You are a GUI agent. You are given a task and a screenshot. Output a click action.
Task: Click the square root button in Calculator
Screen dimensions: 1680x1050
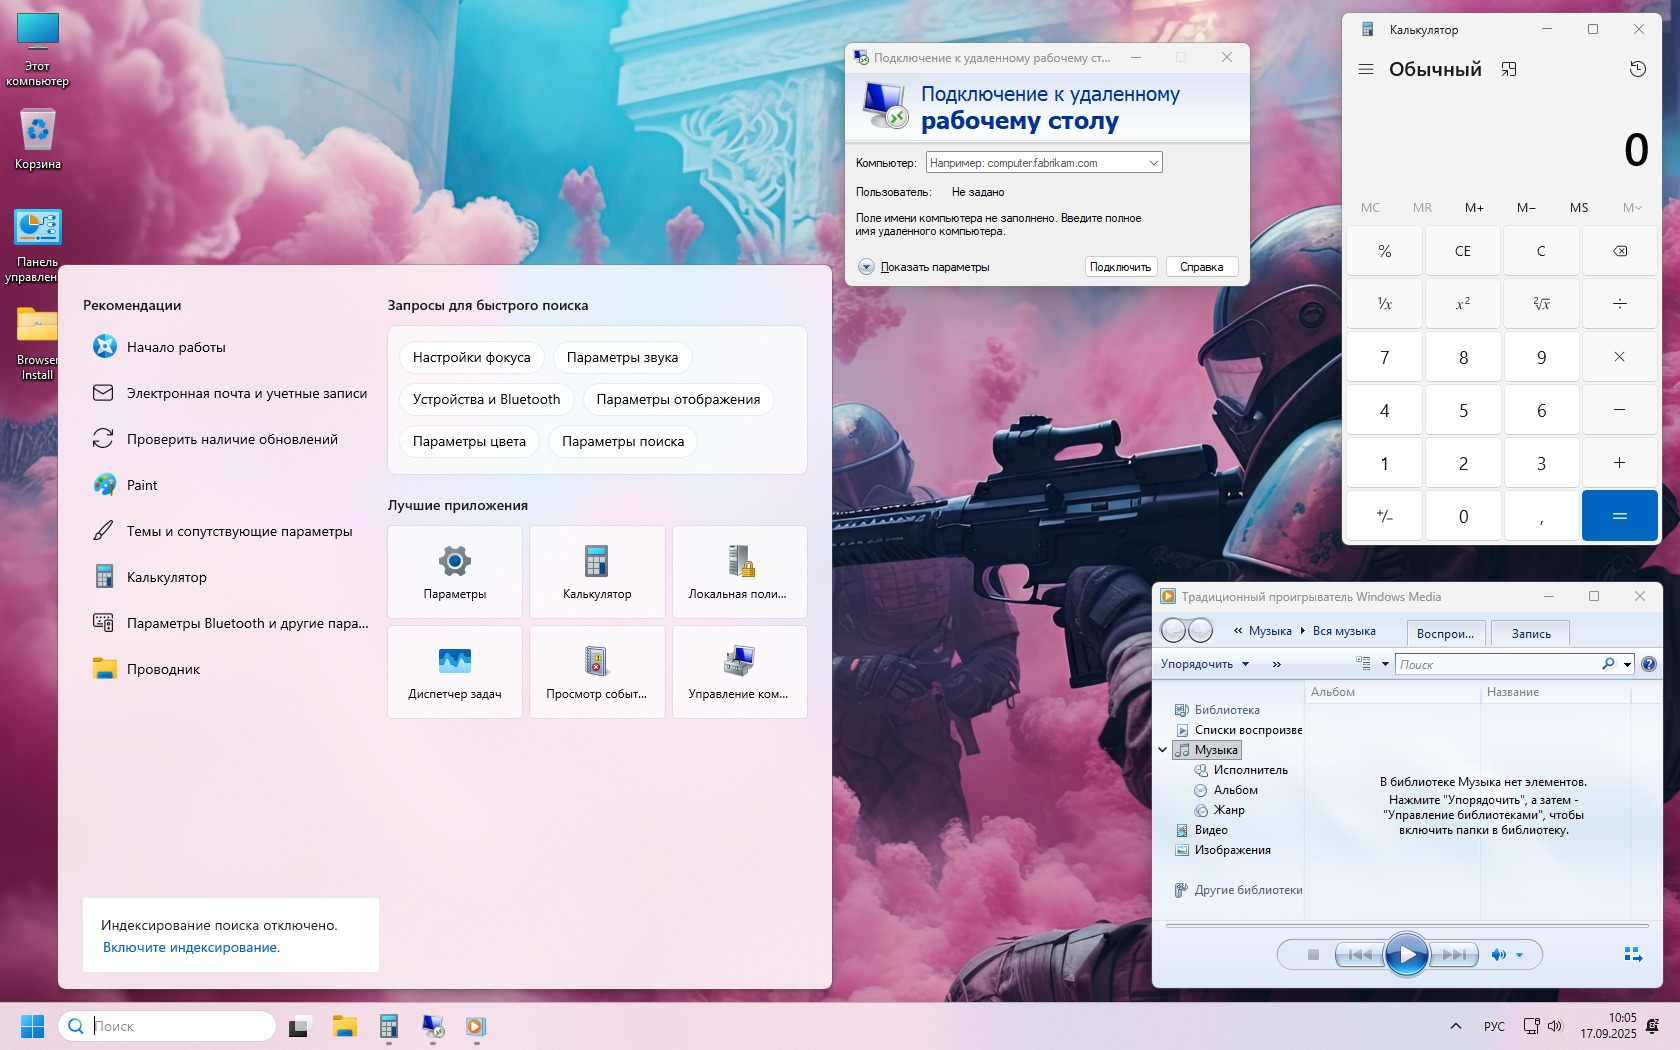click(1541, 304)
